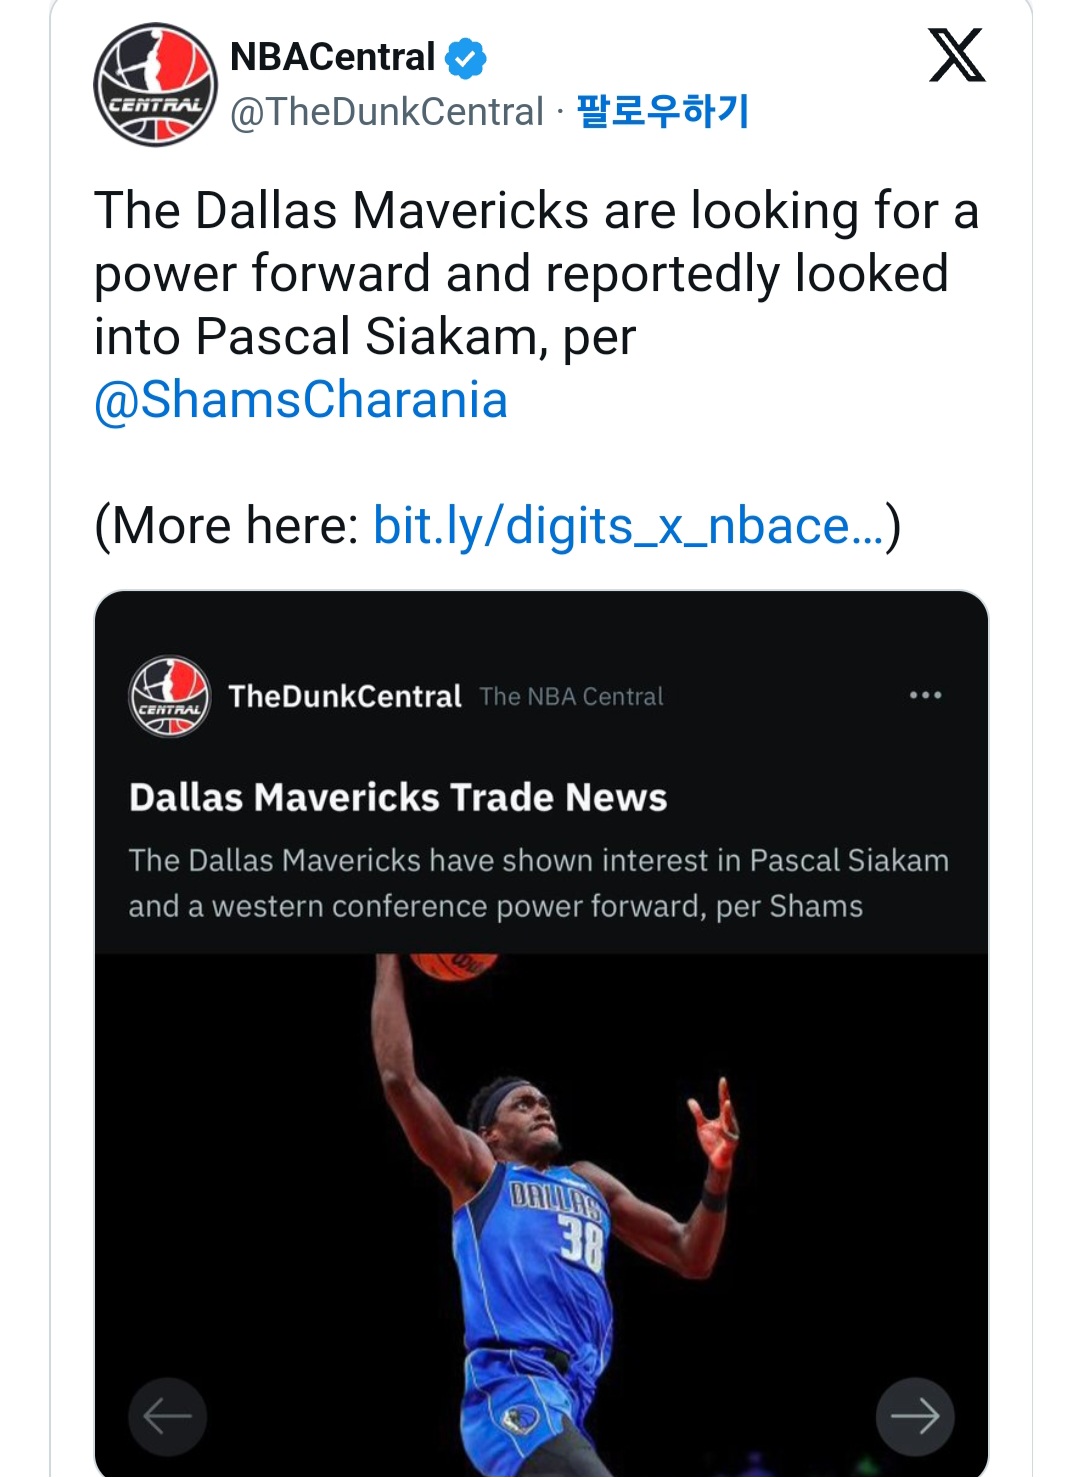Open the @ShamsCharania mention link

click(x=301, y=400)
